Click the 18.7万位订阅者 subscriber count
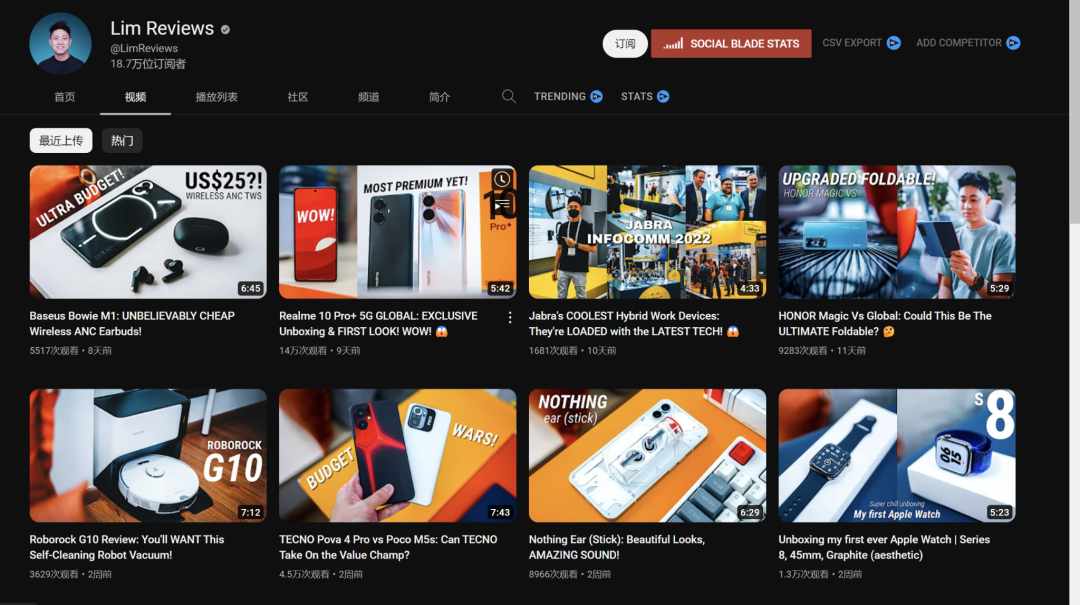Image resolution: width=1080 pixels, height=605 pixels. [x=148, y=64]
